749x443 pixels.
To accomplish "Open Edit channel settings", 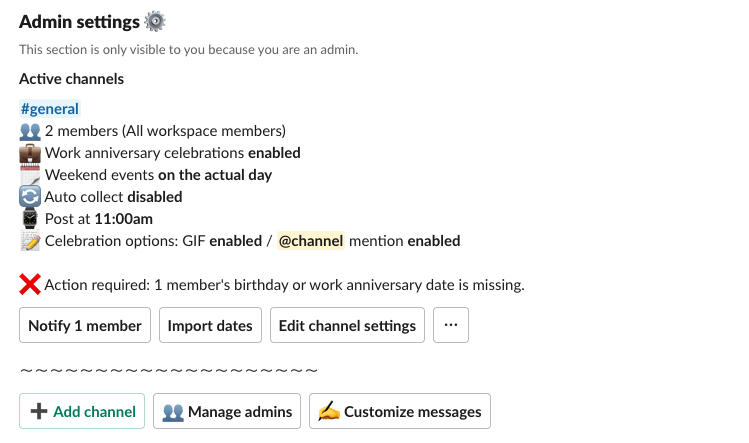I will click(347, 326).
